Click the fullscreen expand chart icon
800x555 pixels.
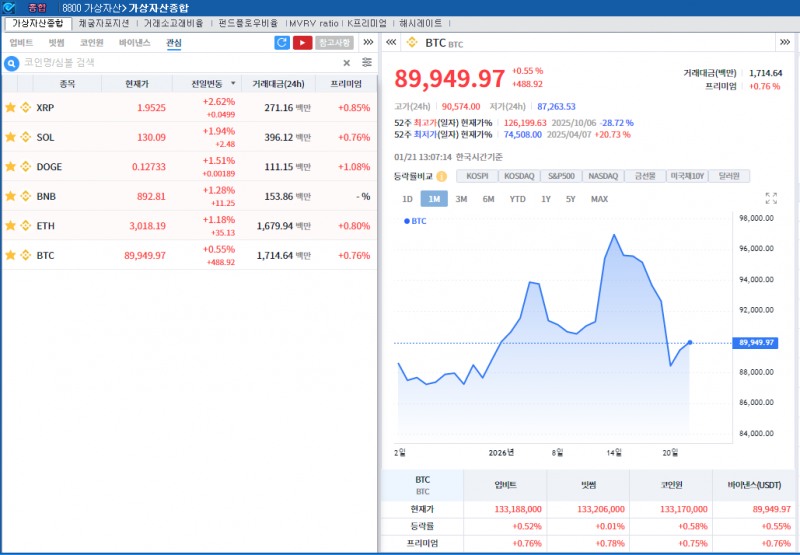(x=771, y=199)
